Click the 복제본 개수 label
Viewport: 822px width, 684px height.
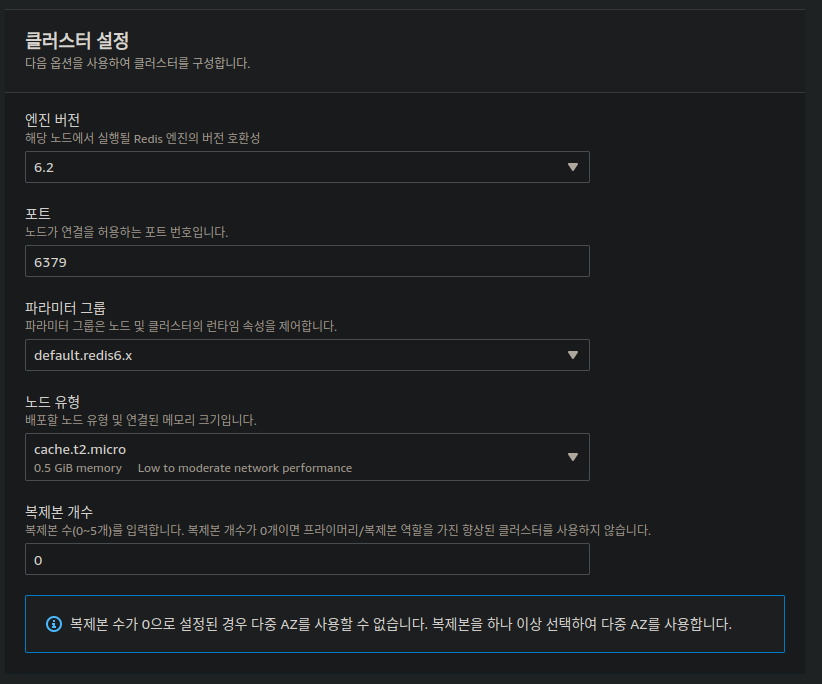coord(59,512)
